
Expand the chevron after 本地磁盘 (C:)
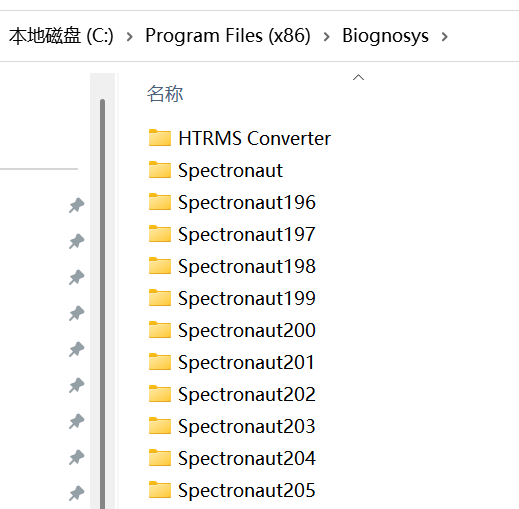(130, 36)
